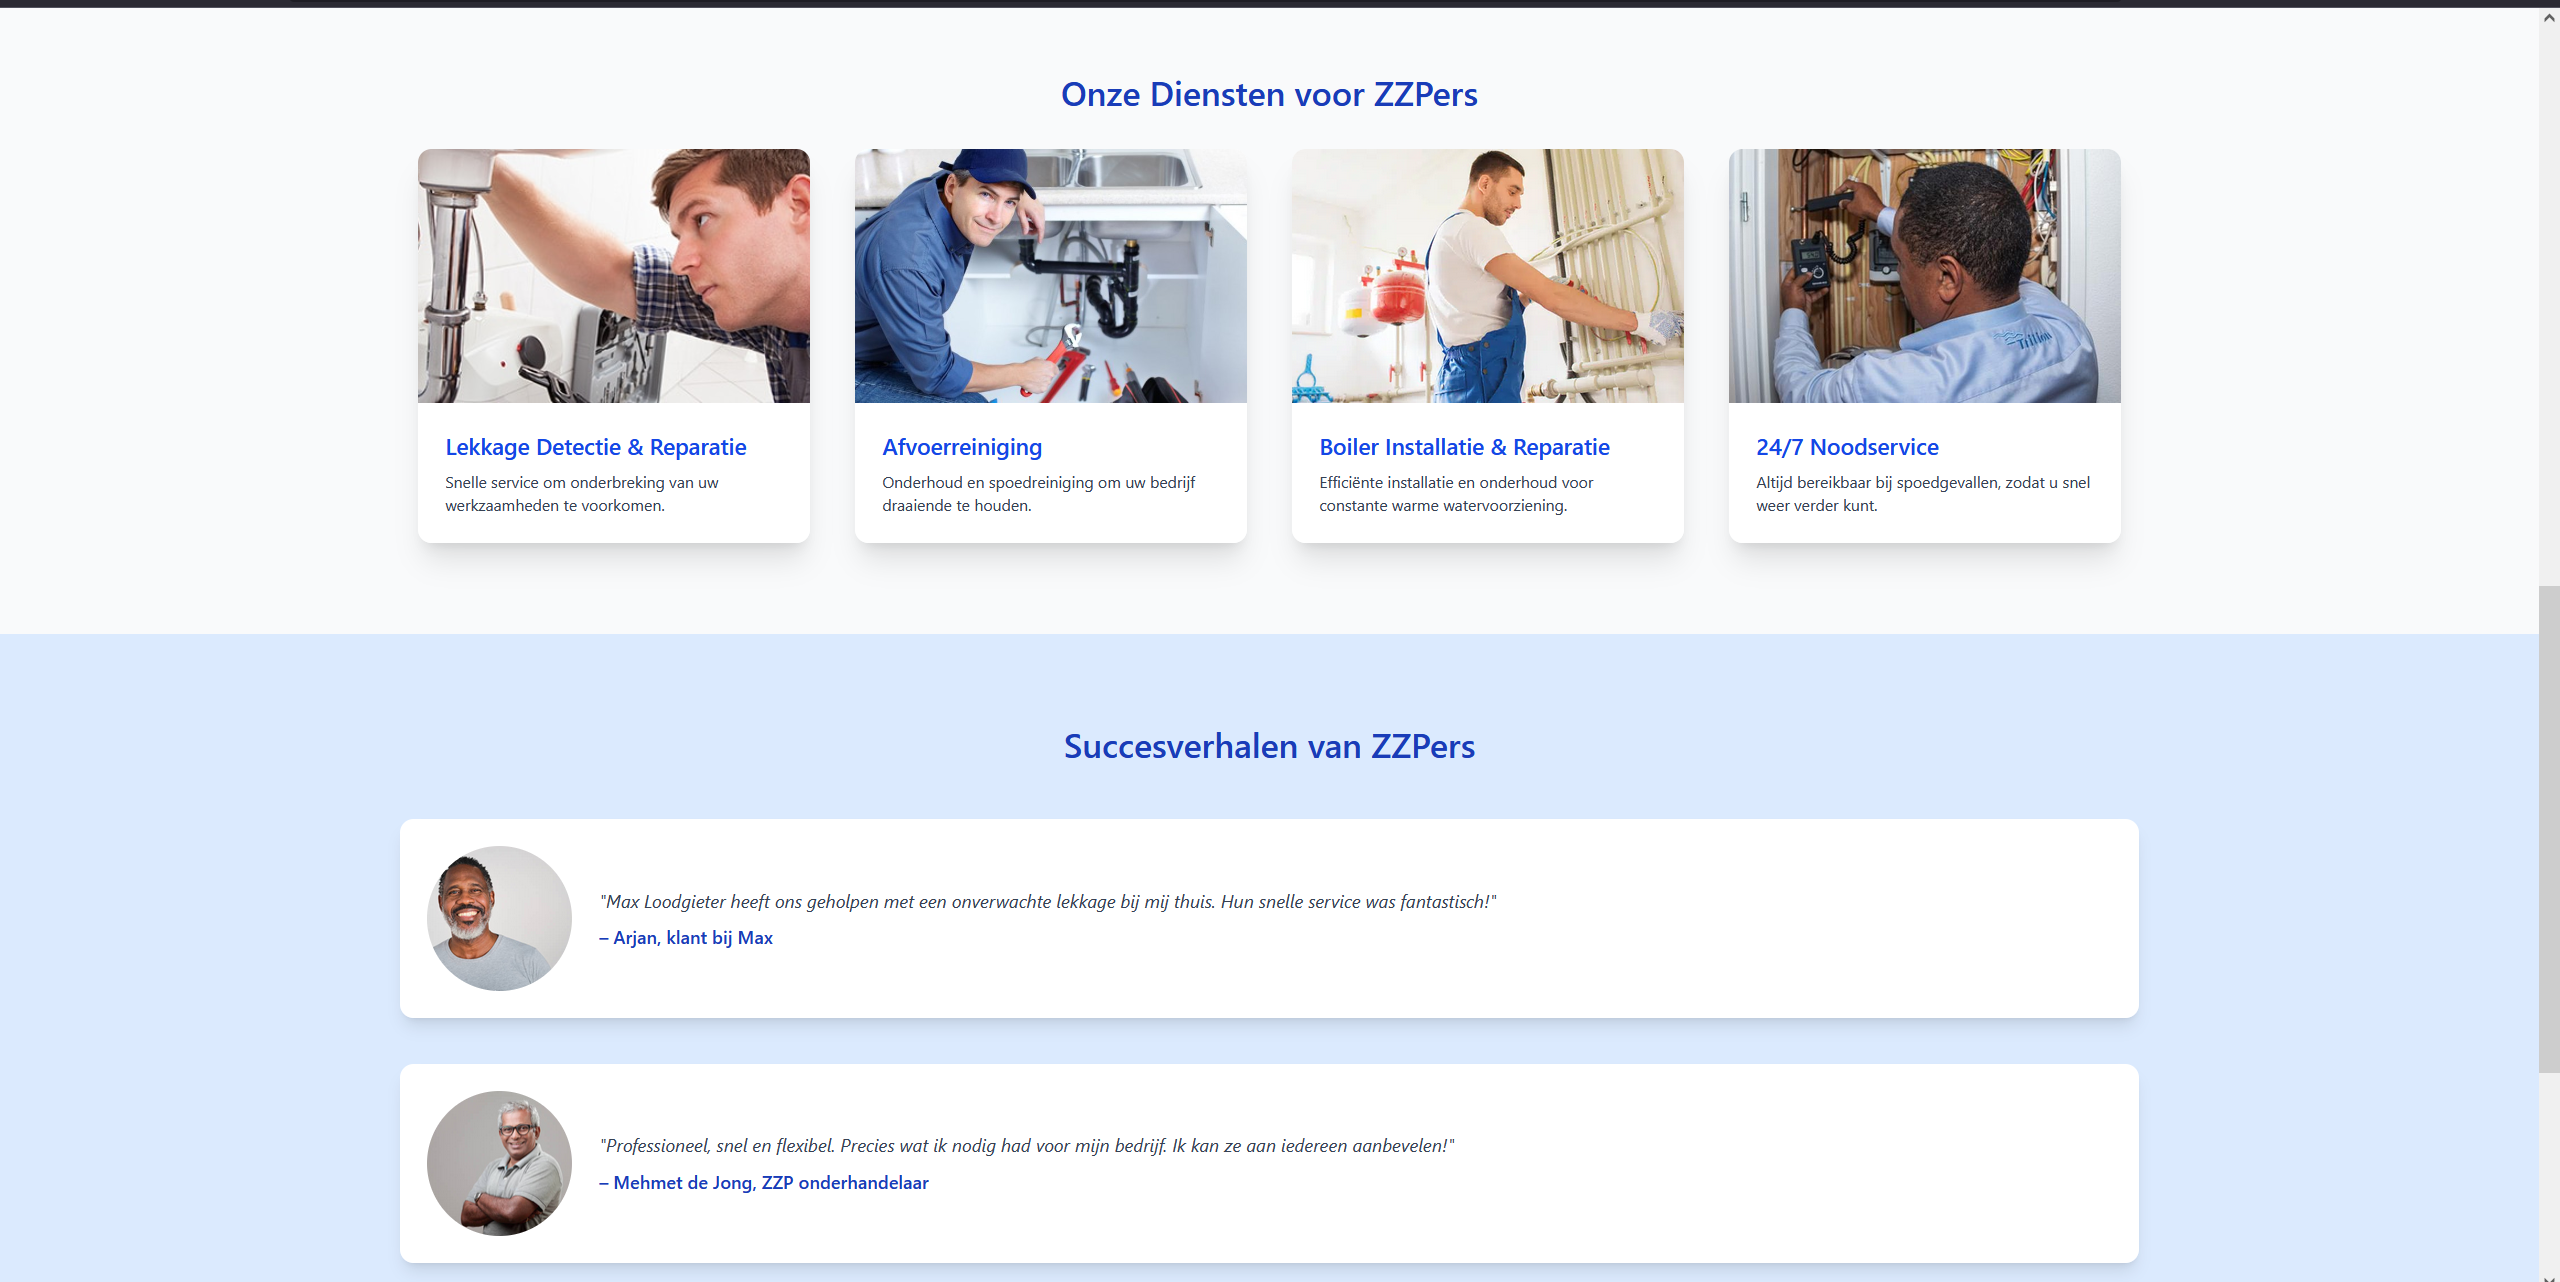Open the Boiler Installatie & Reparatie heading
Image resolution: width=2560 pixels, height=1282 pixels.
click(x=1464, y=447)
